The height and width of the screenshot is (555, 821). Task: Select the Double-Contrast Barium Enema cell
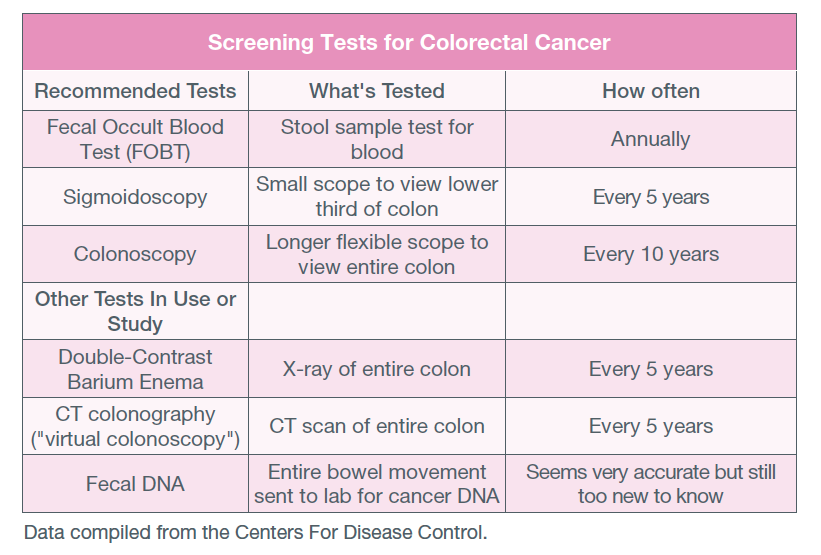135,369
